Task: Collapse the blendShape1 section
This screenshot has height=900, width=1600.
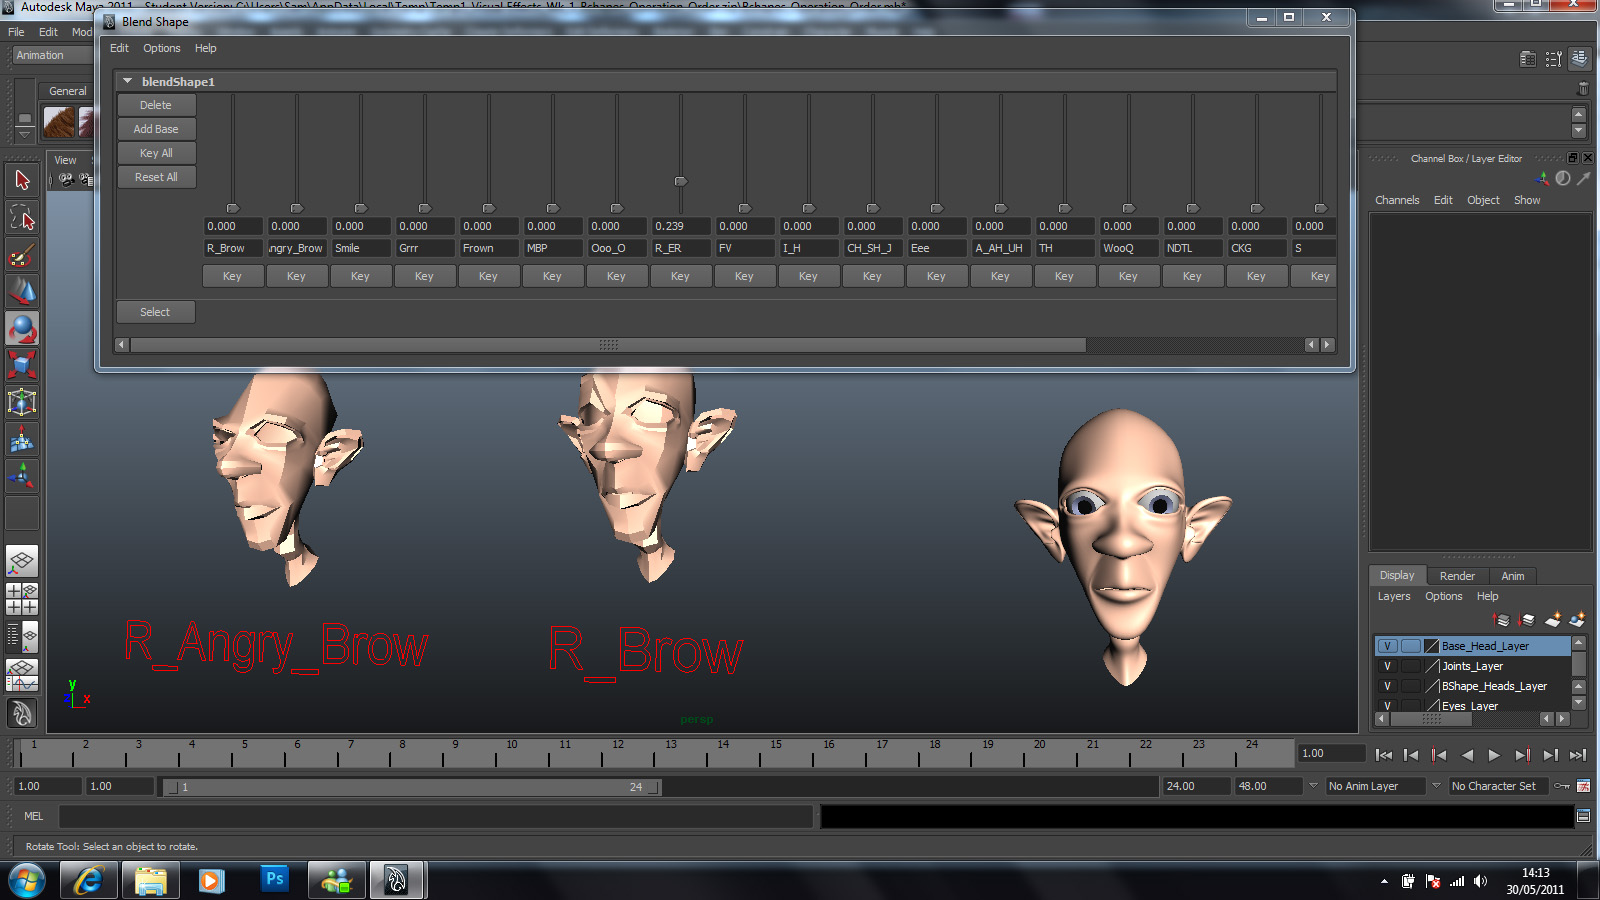Action: click(127, 81)
